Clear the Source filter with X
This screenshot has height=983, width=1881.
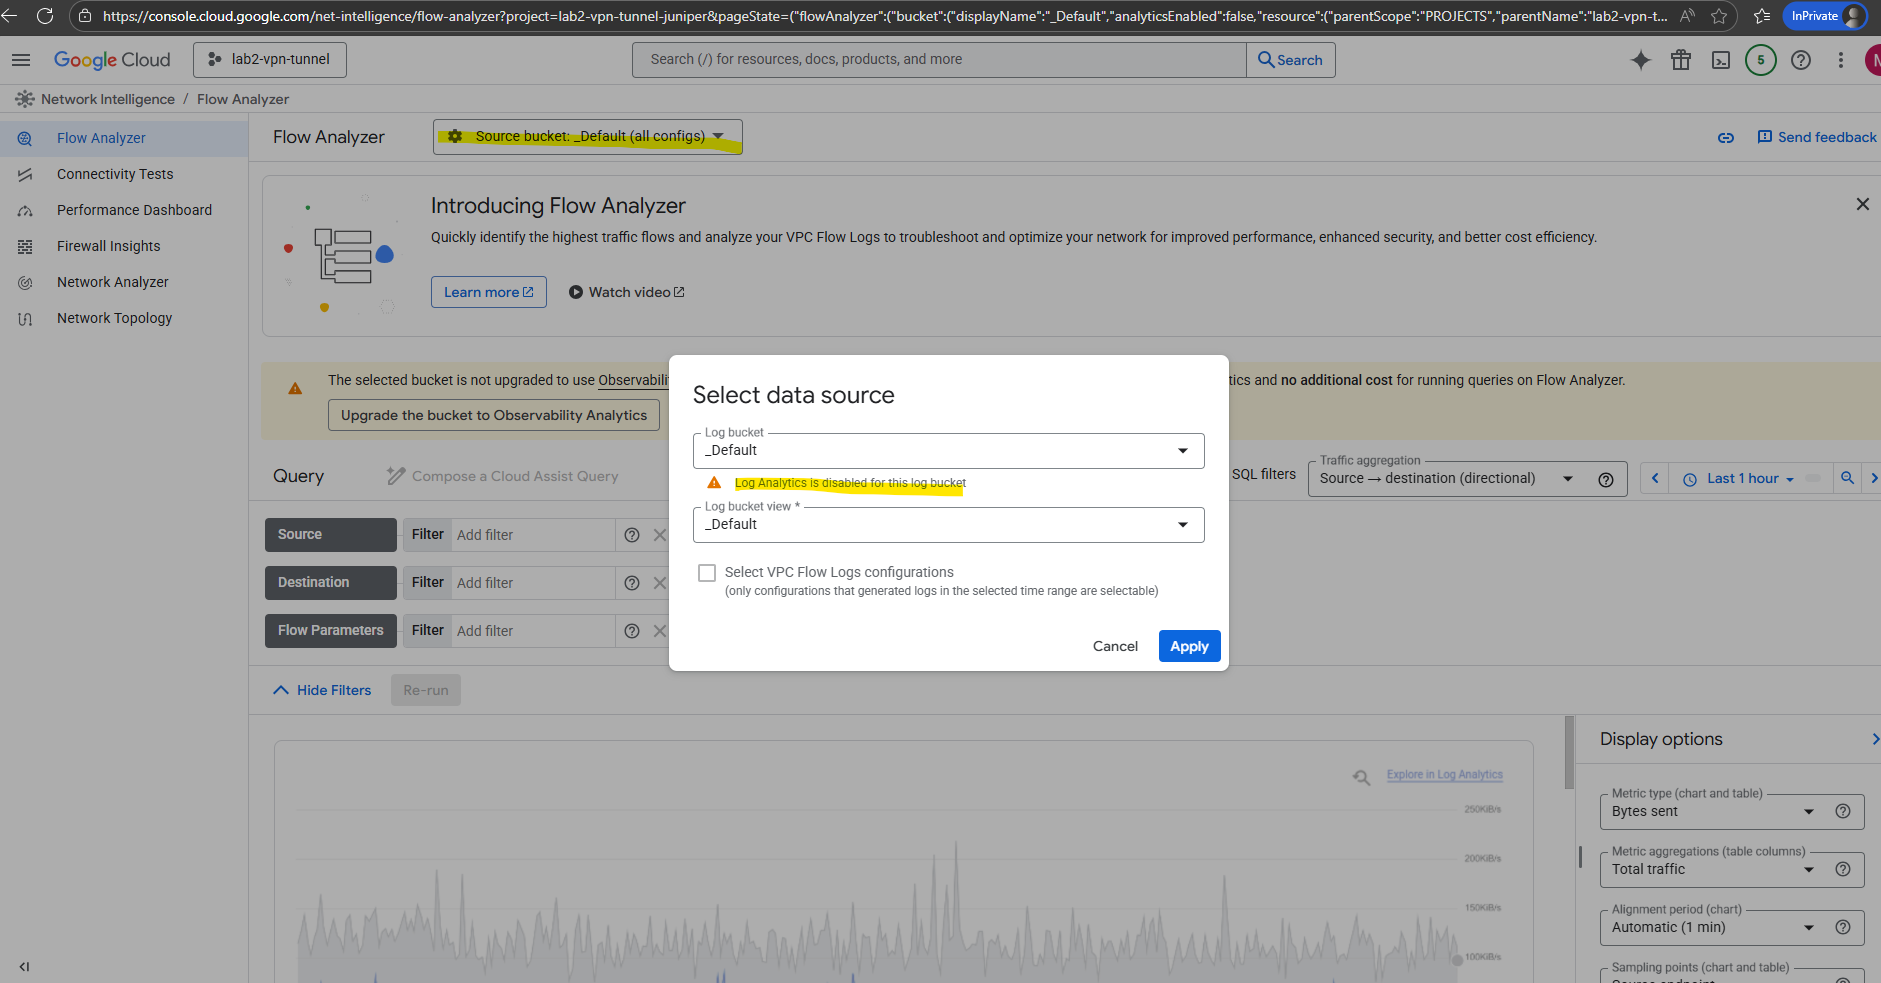point(660,535)
